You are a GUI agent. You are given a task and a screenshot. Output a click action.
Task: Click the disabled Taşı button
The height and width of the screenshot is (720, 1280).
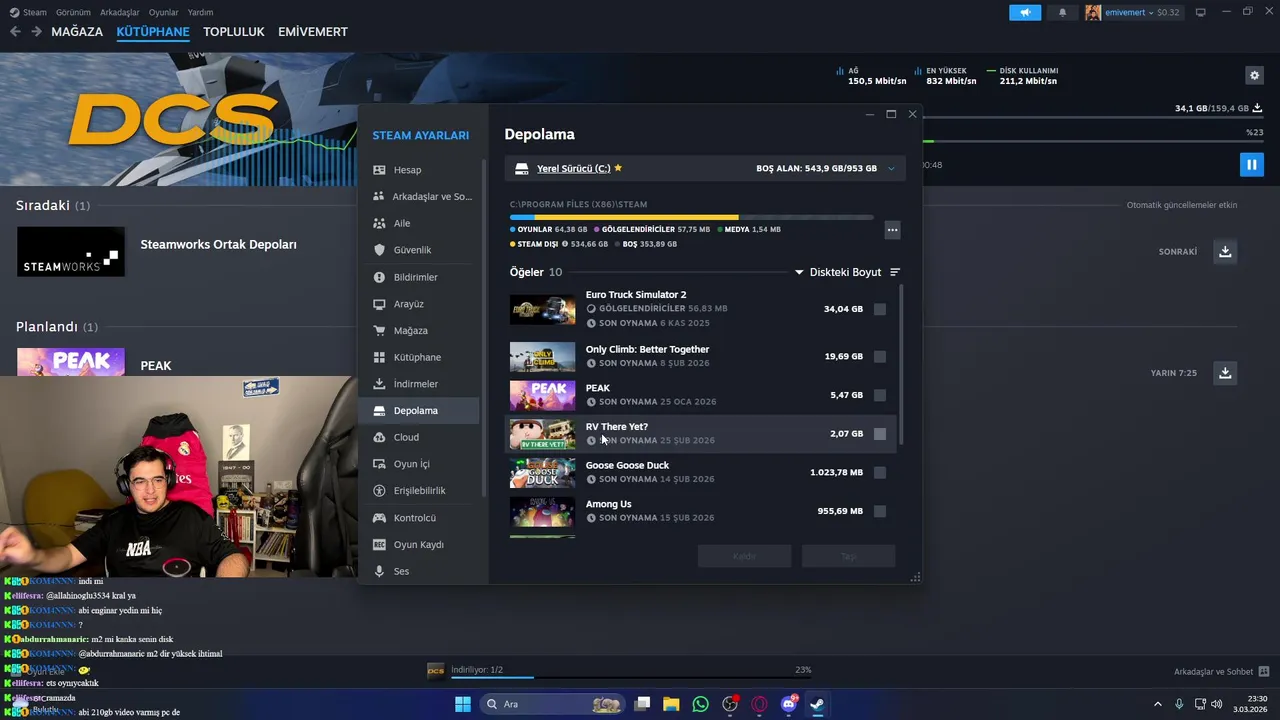pos(848,556)
